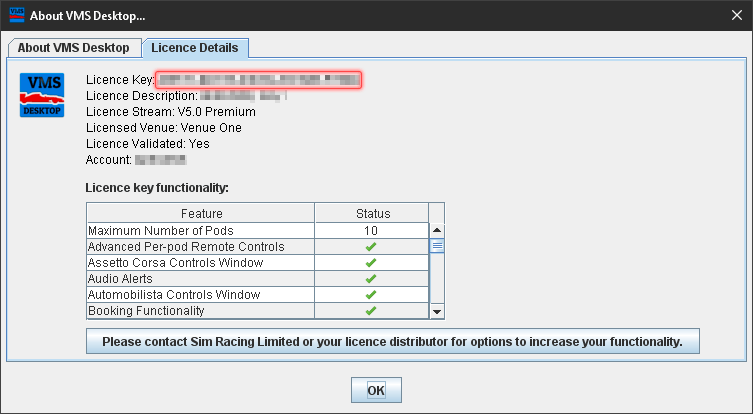Close the About VMS Desktop dialog
Viewport: 753px width, 414px height.
tap(737, 15)
